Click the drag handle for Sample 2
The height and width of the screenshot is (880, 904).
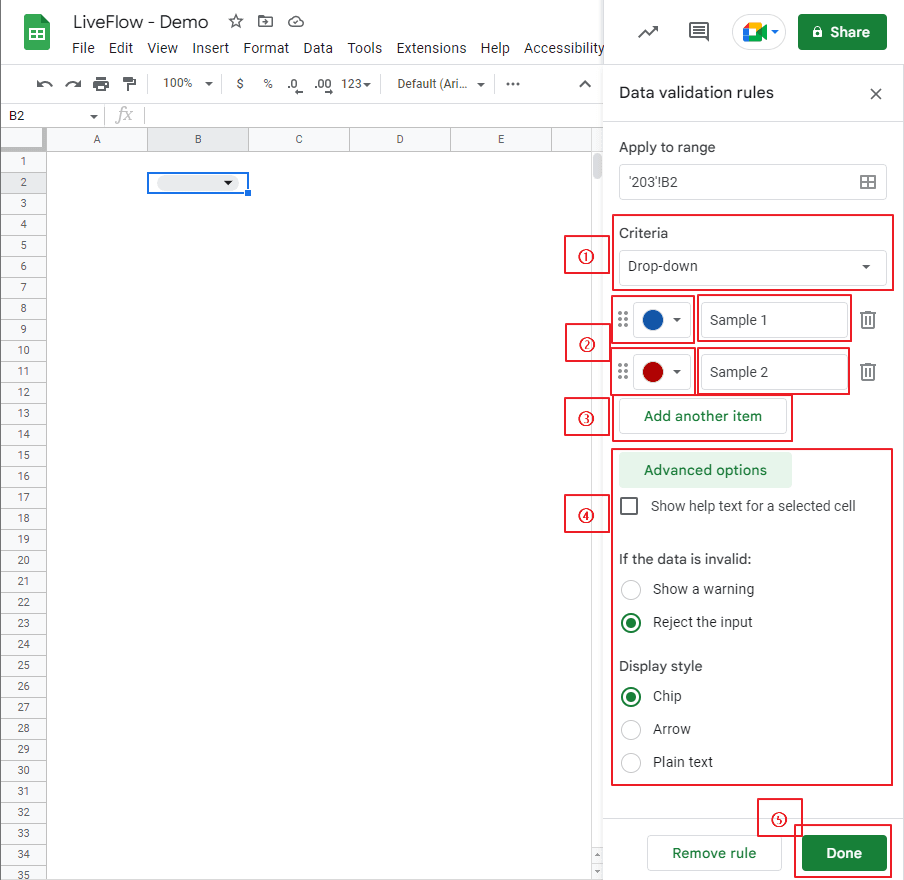[x=623, y=371]
